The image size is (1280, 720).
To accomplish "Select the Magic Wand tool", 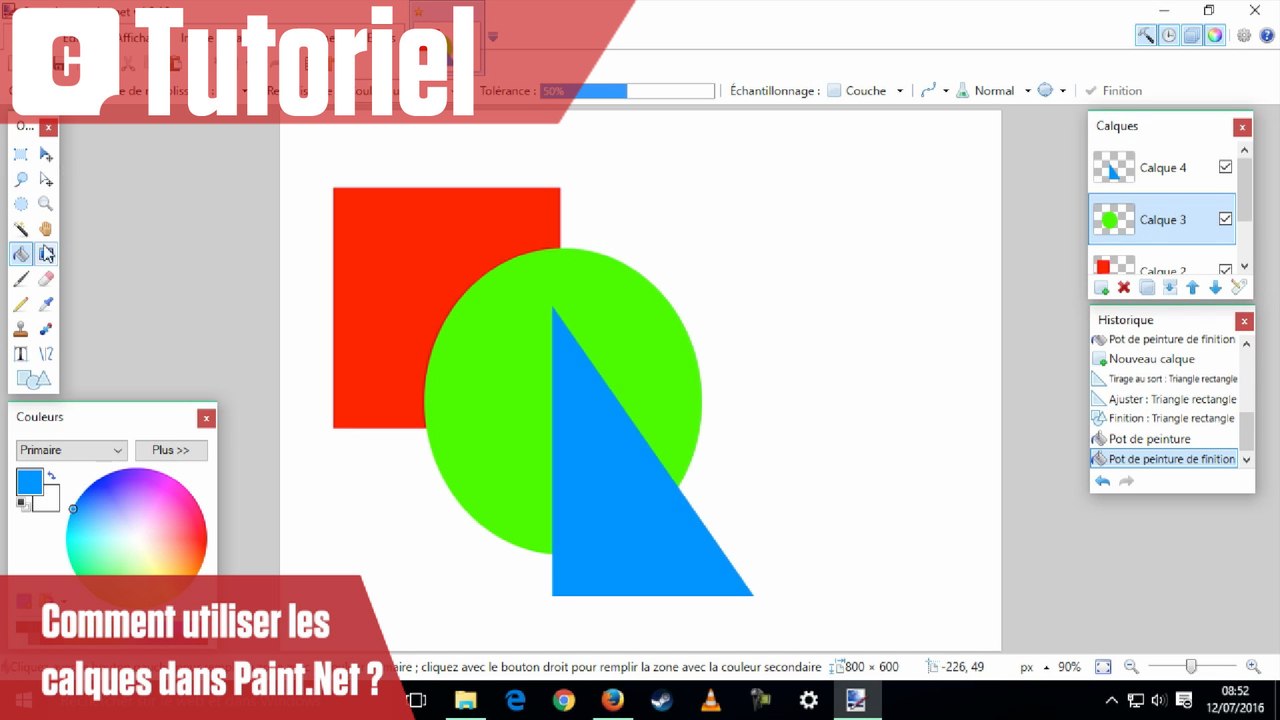I will 20,229.
